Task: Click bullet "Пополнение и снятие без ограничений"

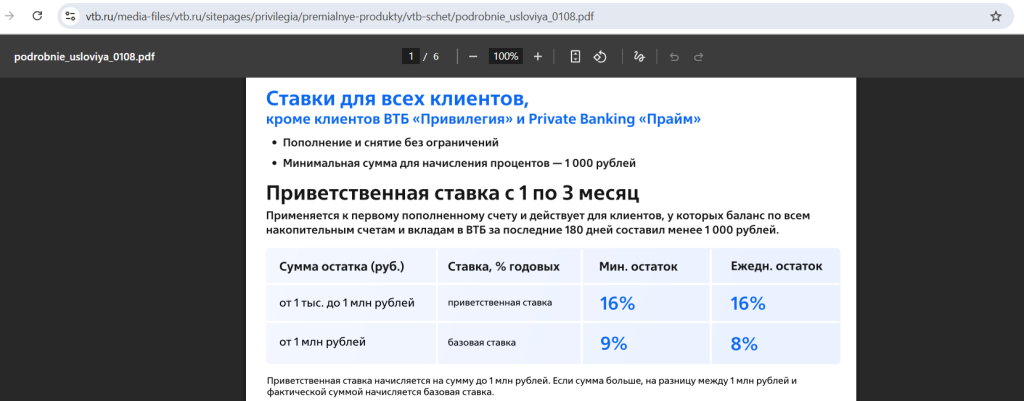Action: tap(391, 142)
